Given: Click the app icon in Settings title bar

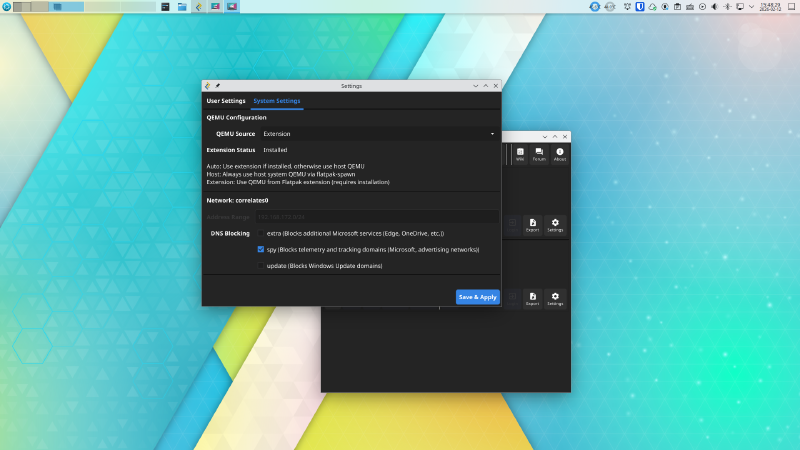Looking at the screenshot, I should click(x=208, y=86).
